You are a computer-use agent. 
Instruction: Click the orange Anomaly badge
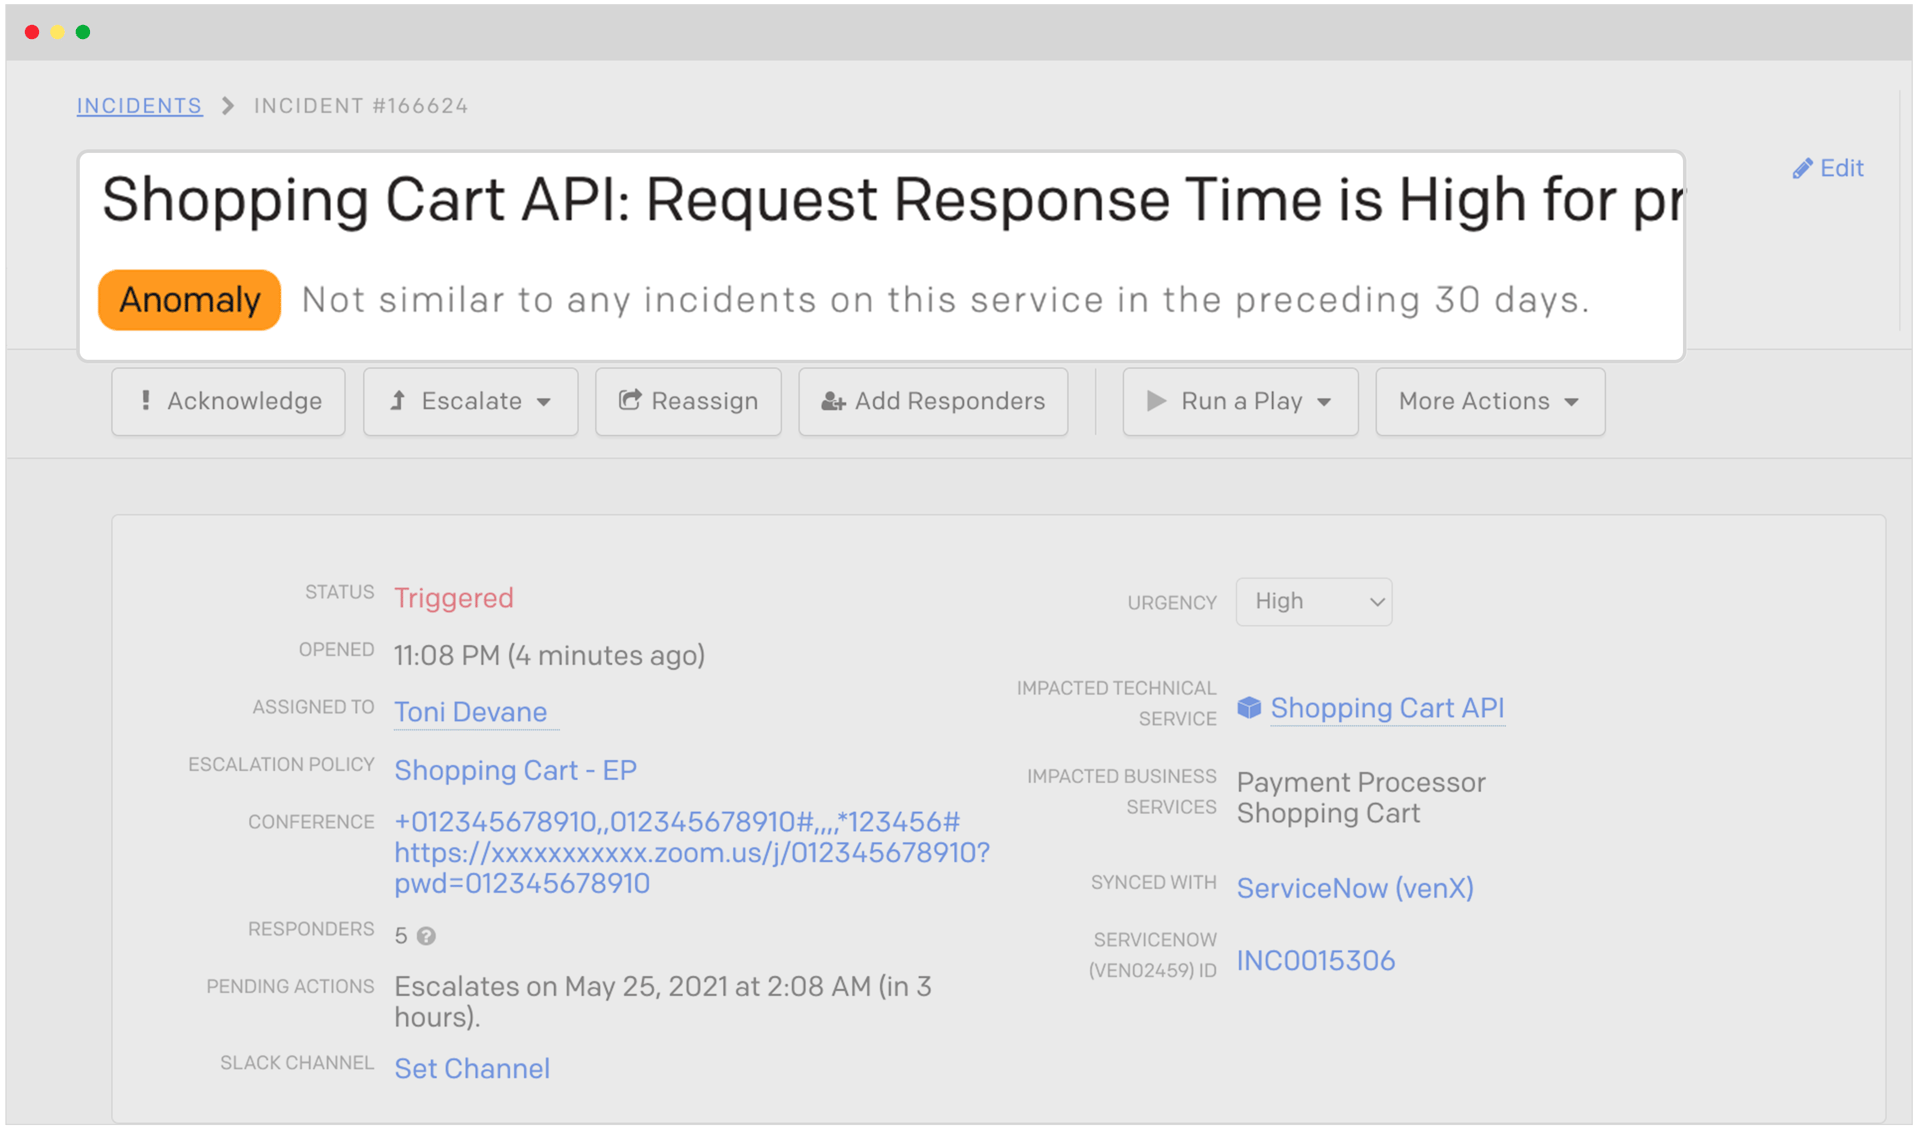(x=189, y=300)
